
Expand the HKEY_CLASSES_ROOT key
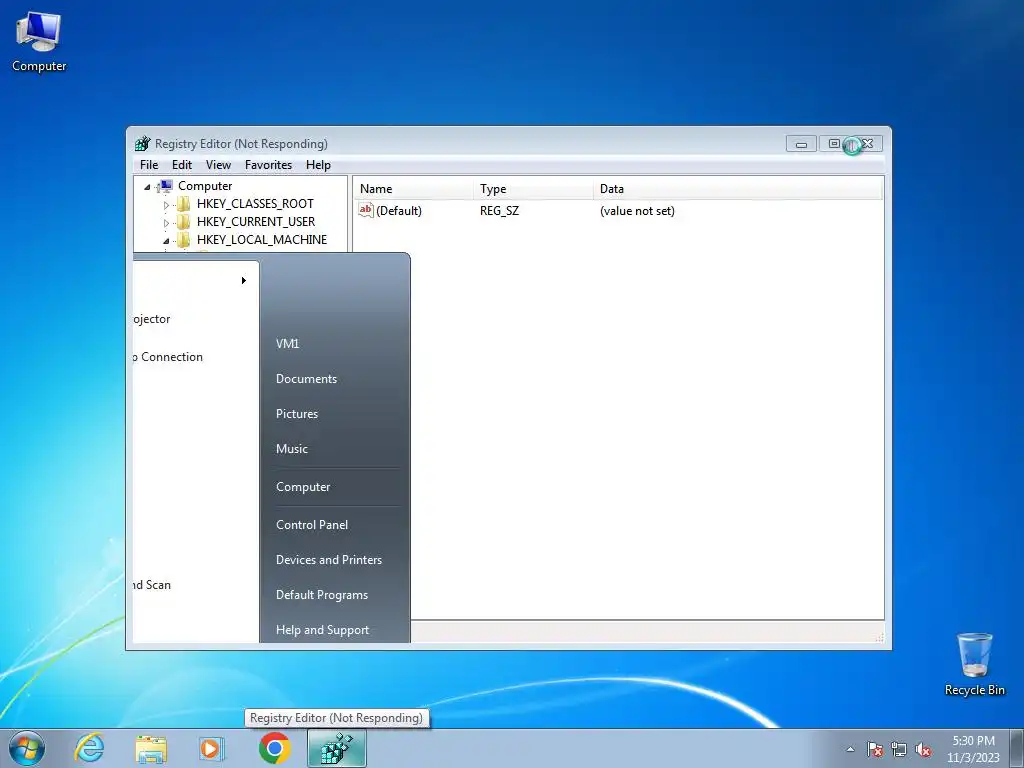pyautogui.click(x=166, y=204)
